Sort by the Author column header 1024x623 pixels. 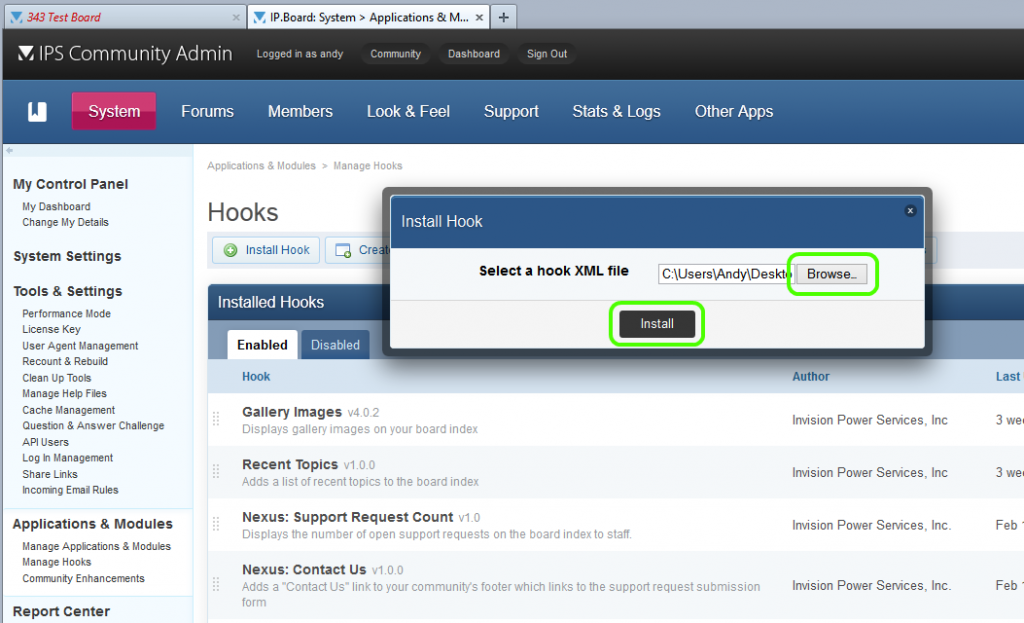(810, 377)
